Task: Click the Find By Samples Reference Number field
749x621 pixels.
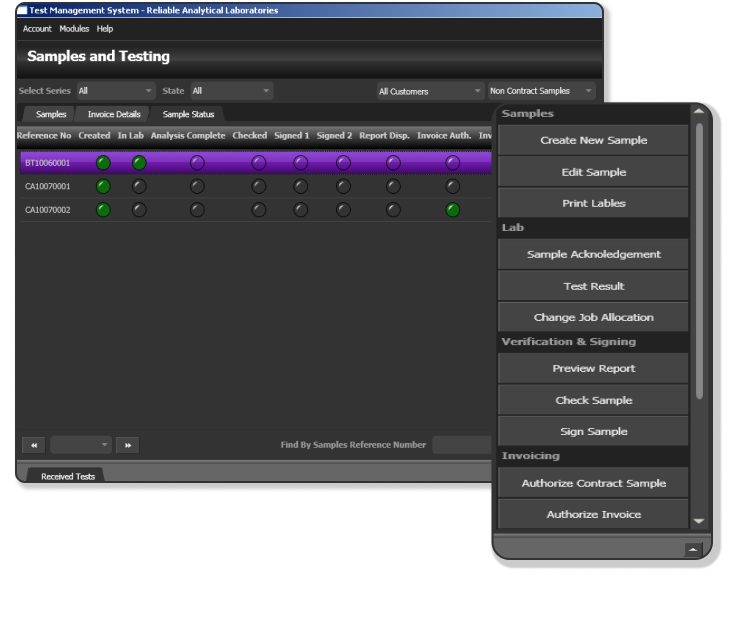Action: tap(462, 445)
